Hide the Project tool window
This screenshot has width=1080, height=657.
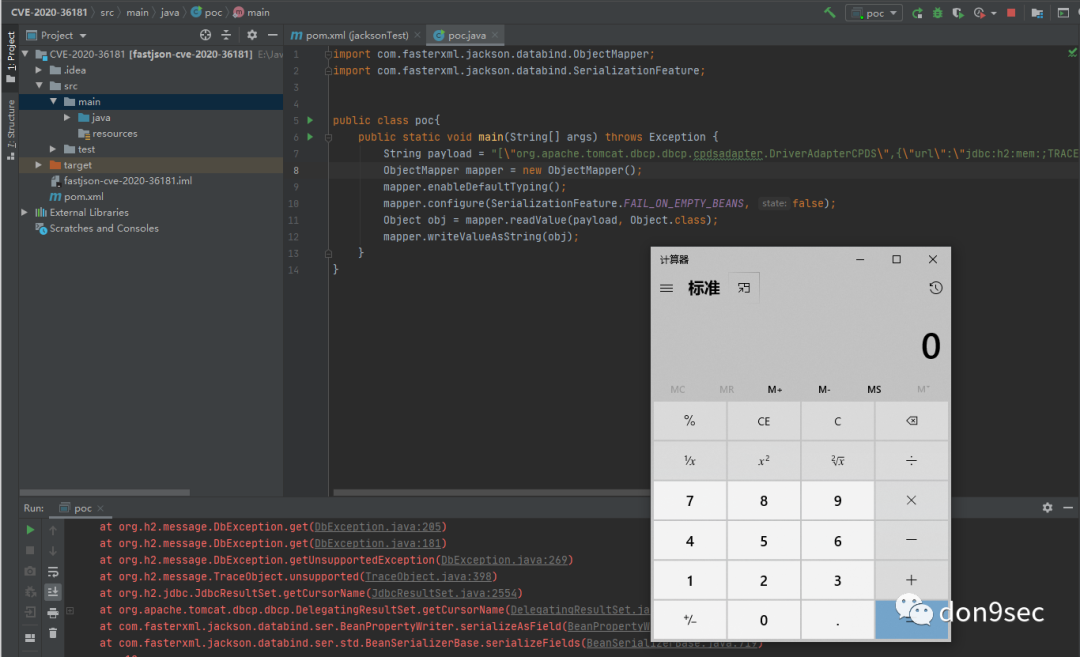pos(273,35)
